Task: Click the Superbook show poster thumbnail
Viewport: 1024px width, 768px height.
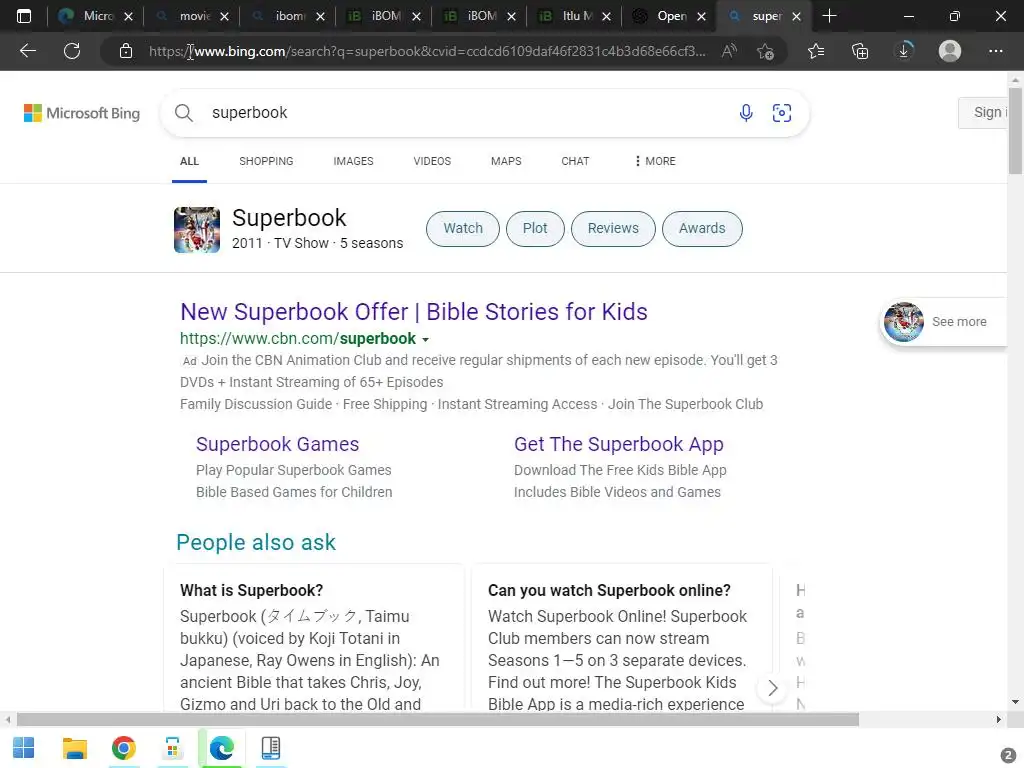Action: 197,230
